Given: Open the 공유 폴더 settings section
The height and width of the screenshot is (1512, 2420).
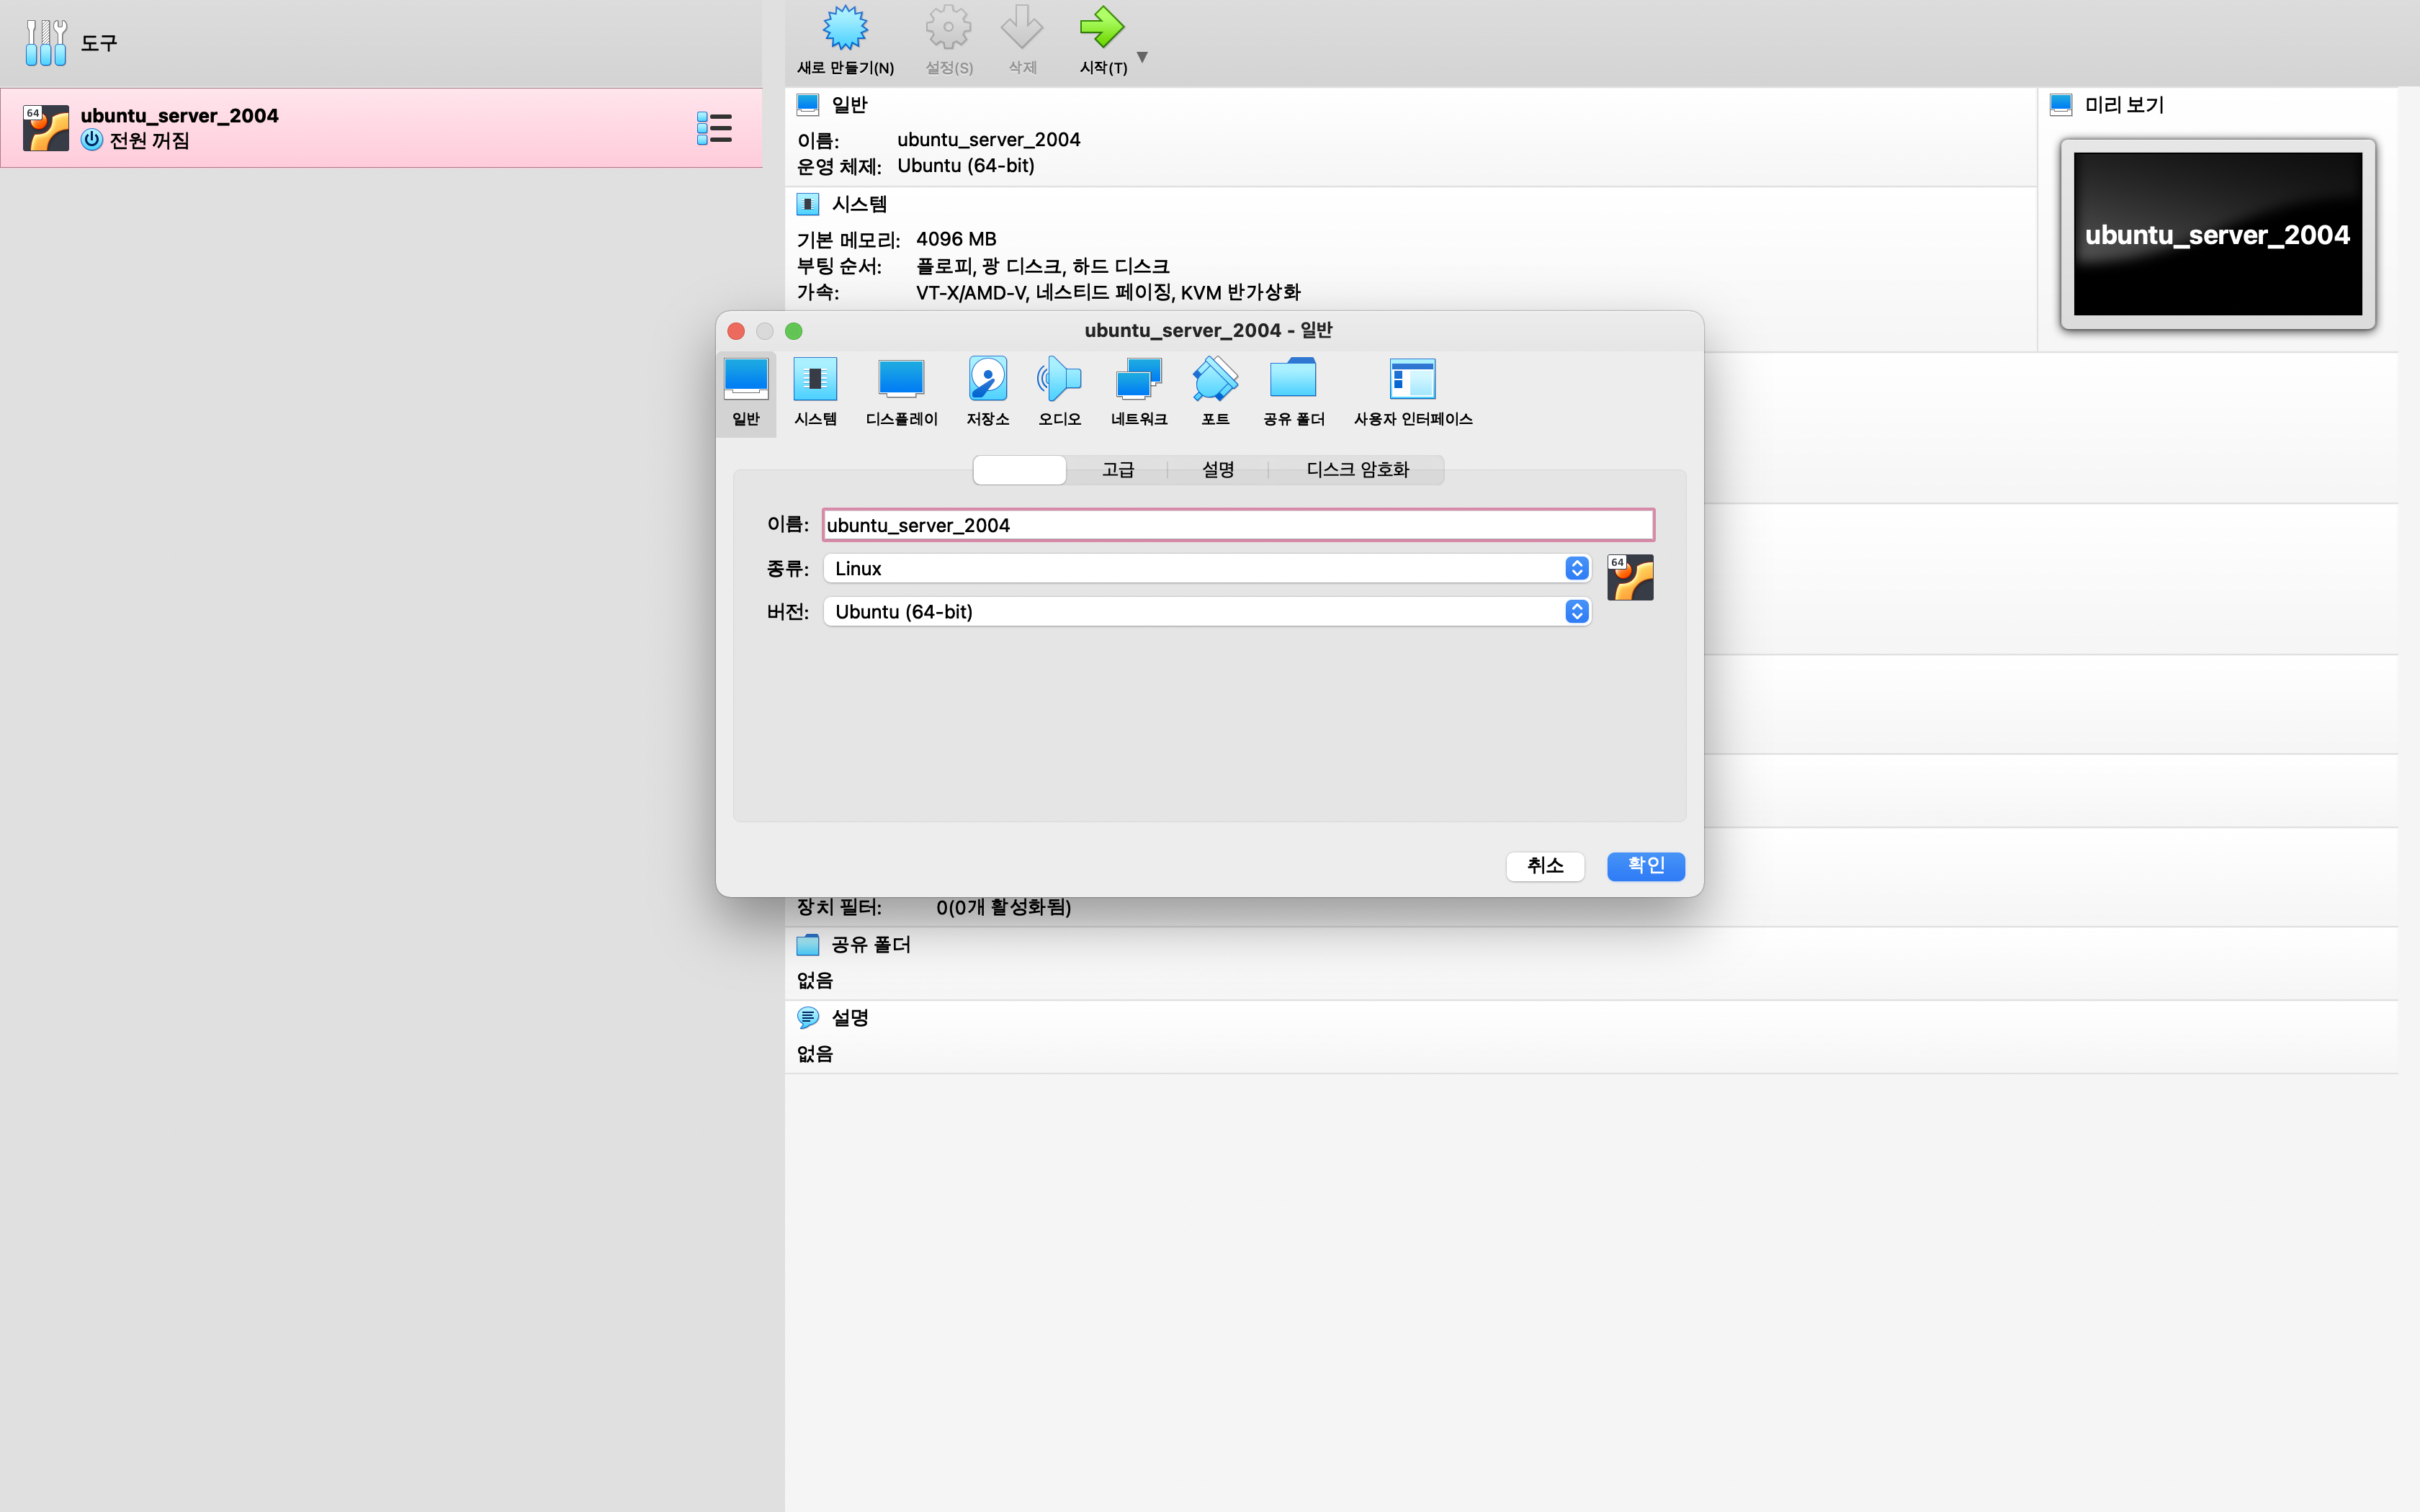Looking at the screenshot, I should point(1293,392).
